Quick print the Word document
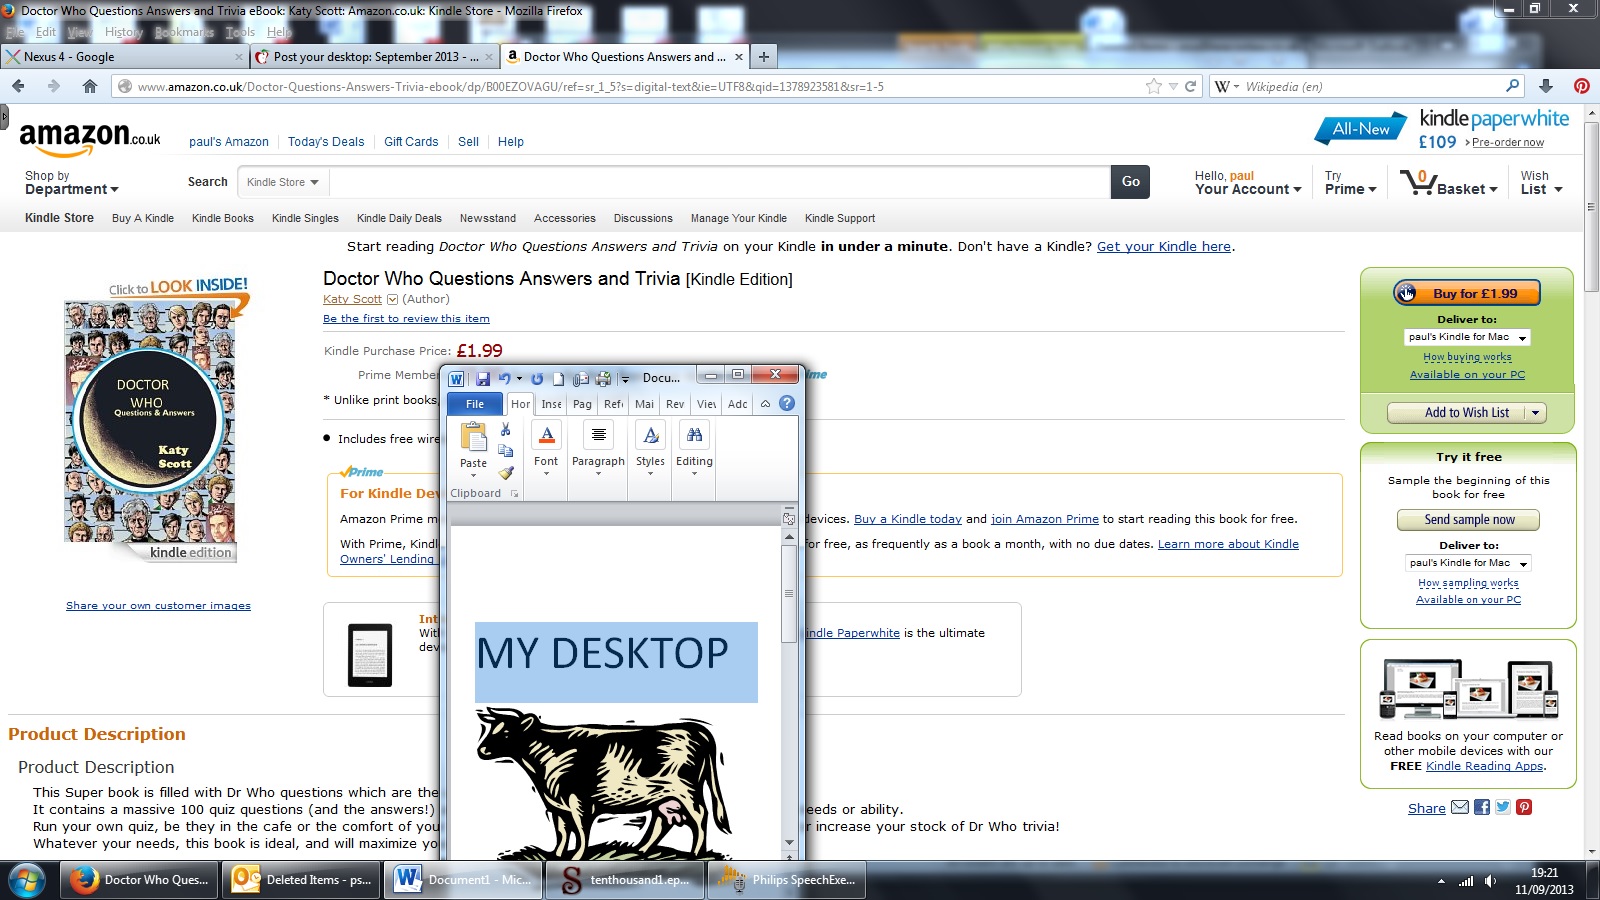 (603, 379)
